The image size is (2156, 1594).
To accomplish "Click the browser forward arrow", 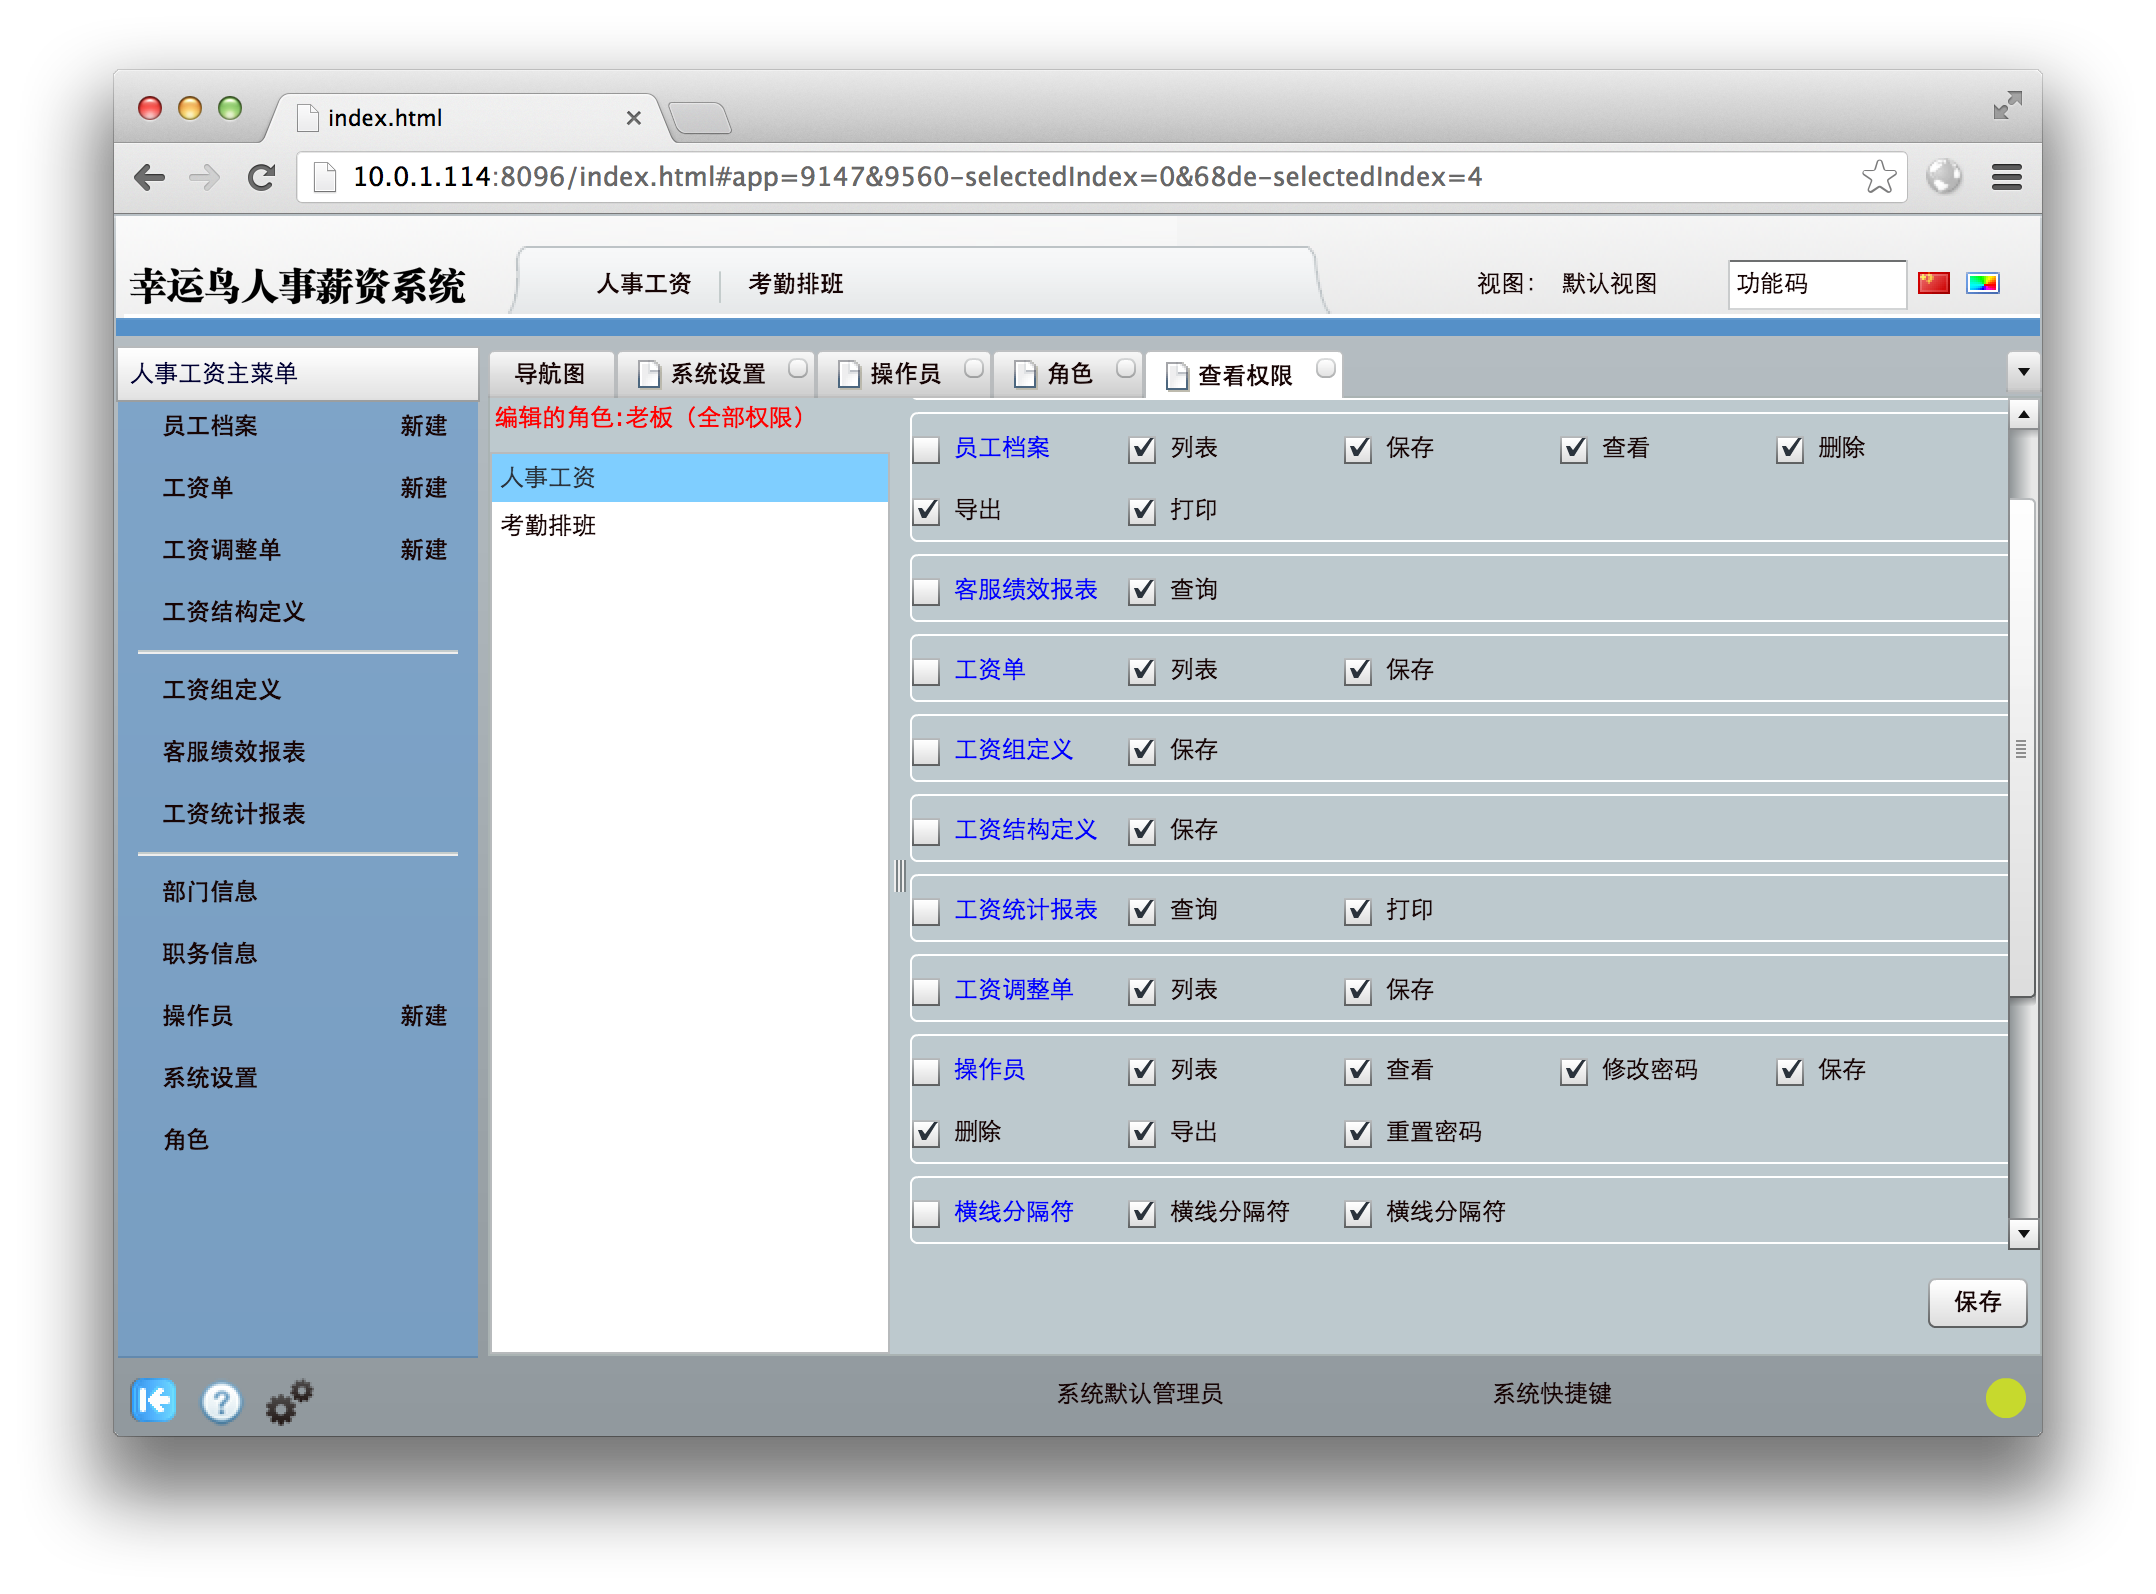I will pyautogui.click(x=205, y=177).
